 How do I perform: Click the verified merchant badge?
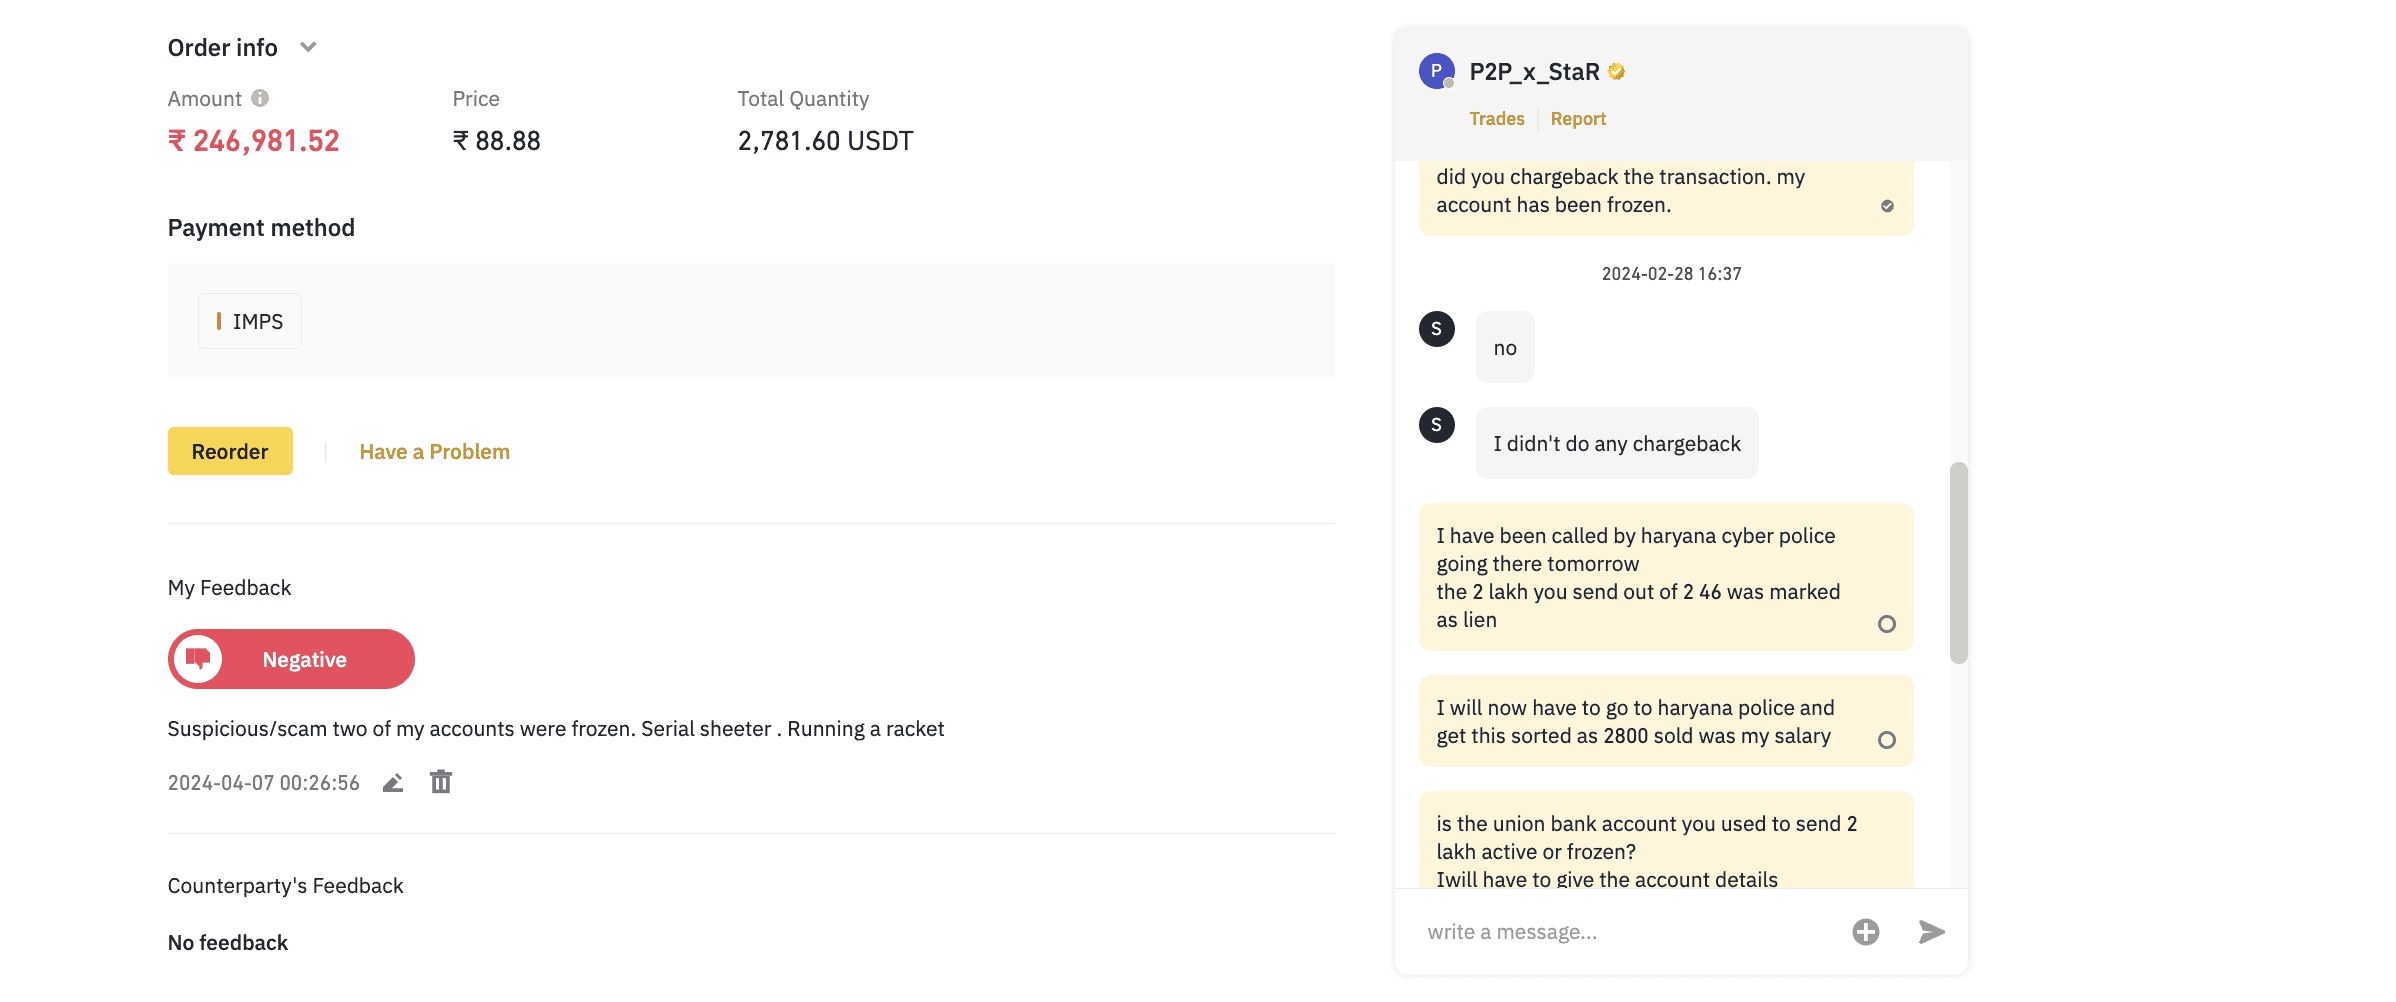pyautogui.click(x=1617, y=72)
